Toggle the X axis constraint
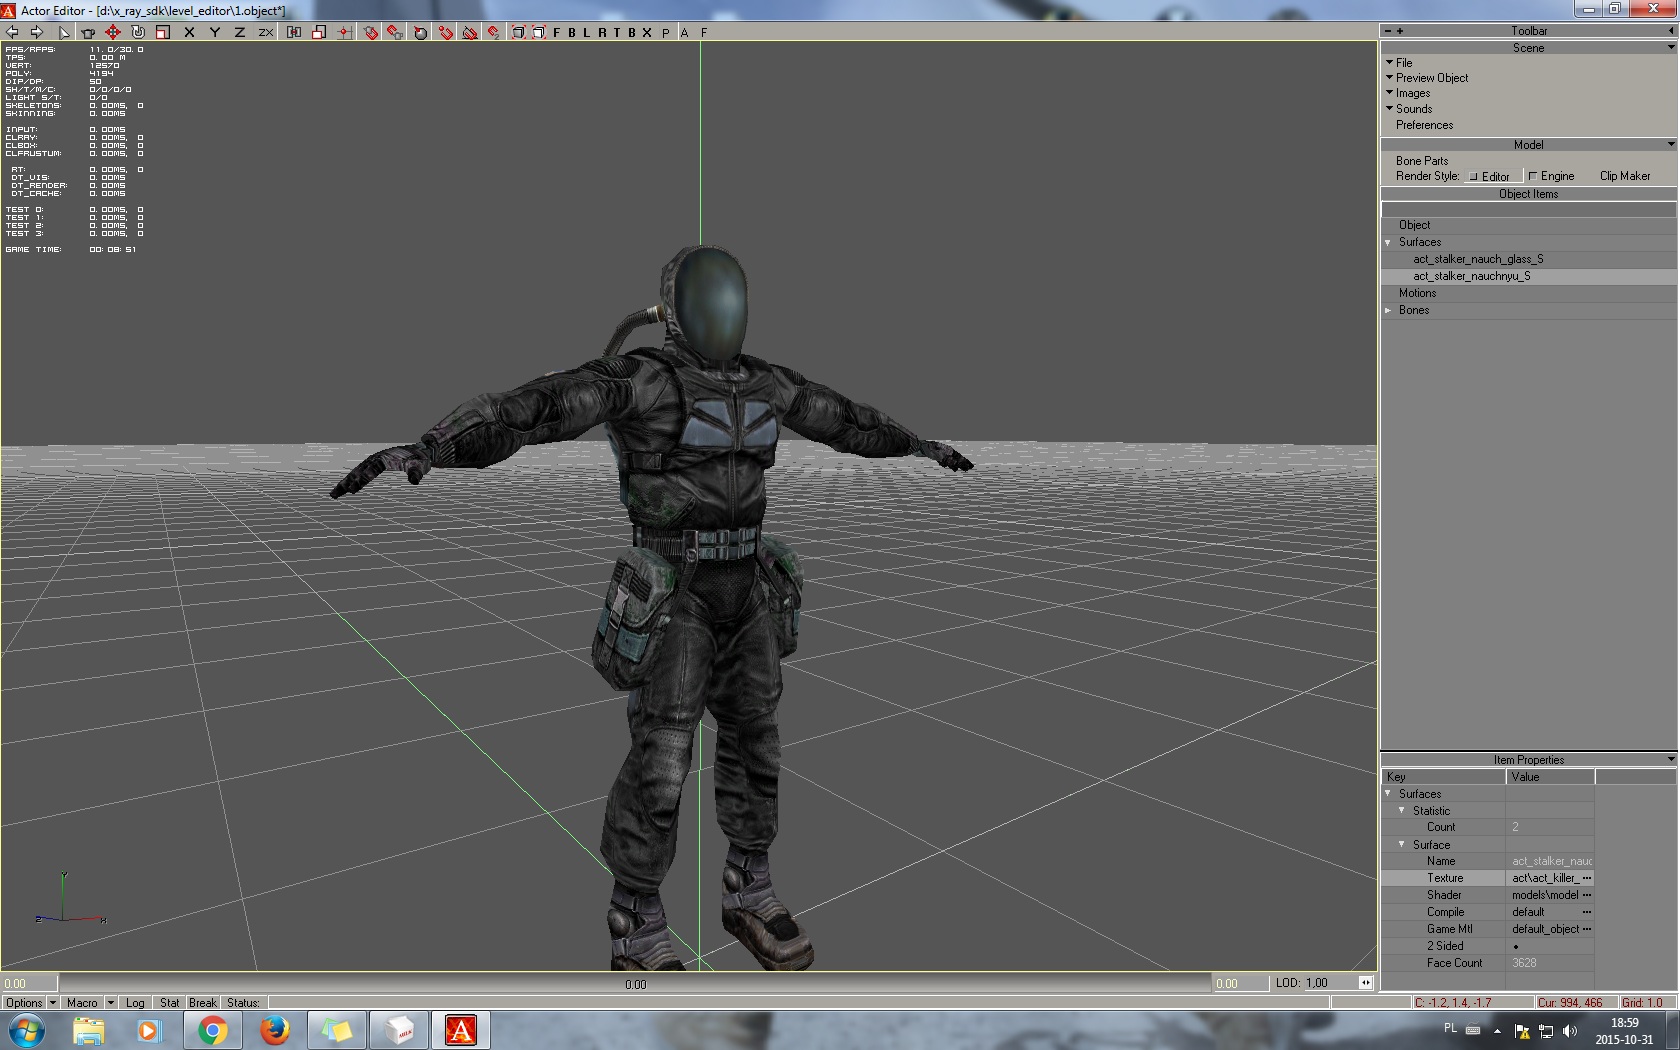The height and width of the screenshot is (1050, 1680). [x=189, y=32]
